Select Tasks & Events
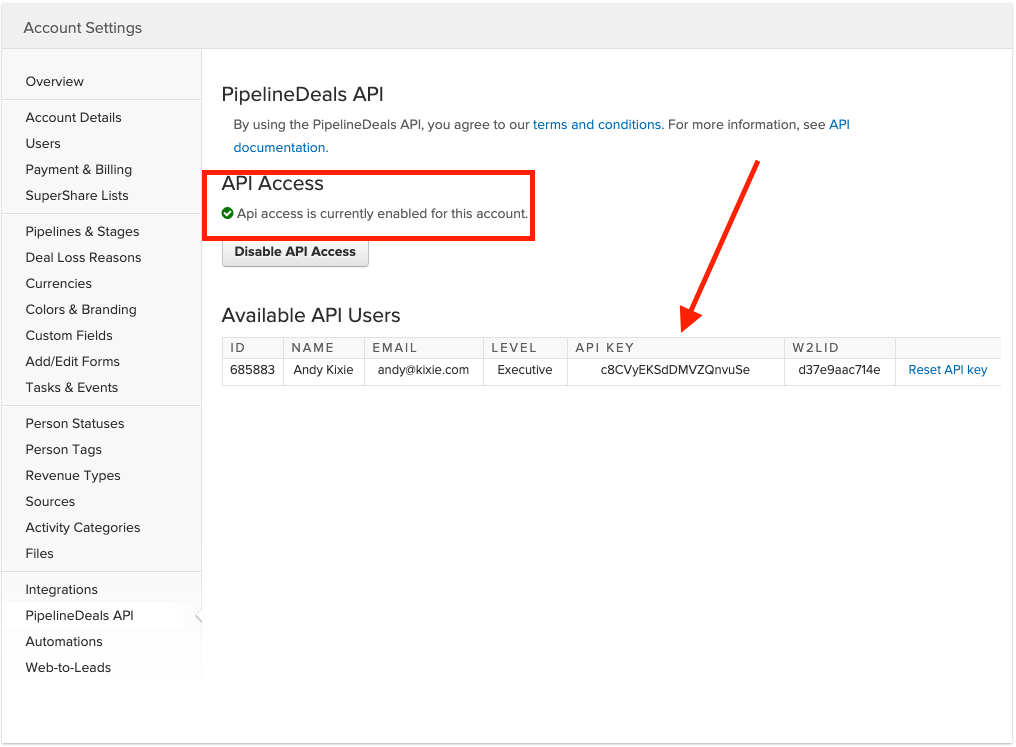This screenshot has height=747, width=1016. [x=71, y=387]
